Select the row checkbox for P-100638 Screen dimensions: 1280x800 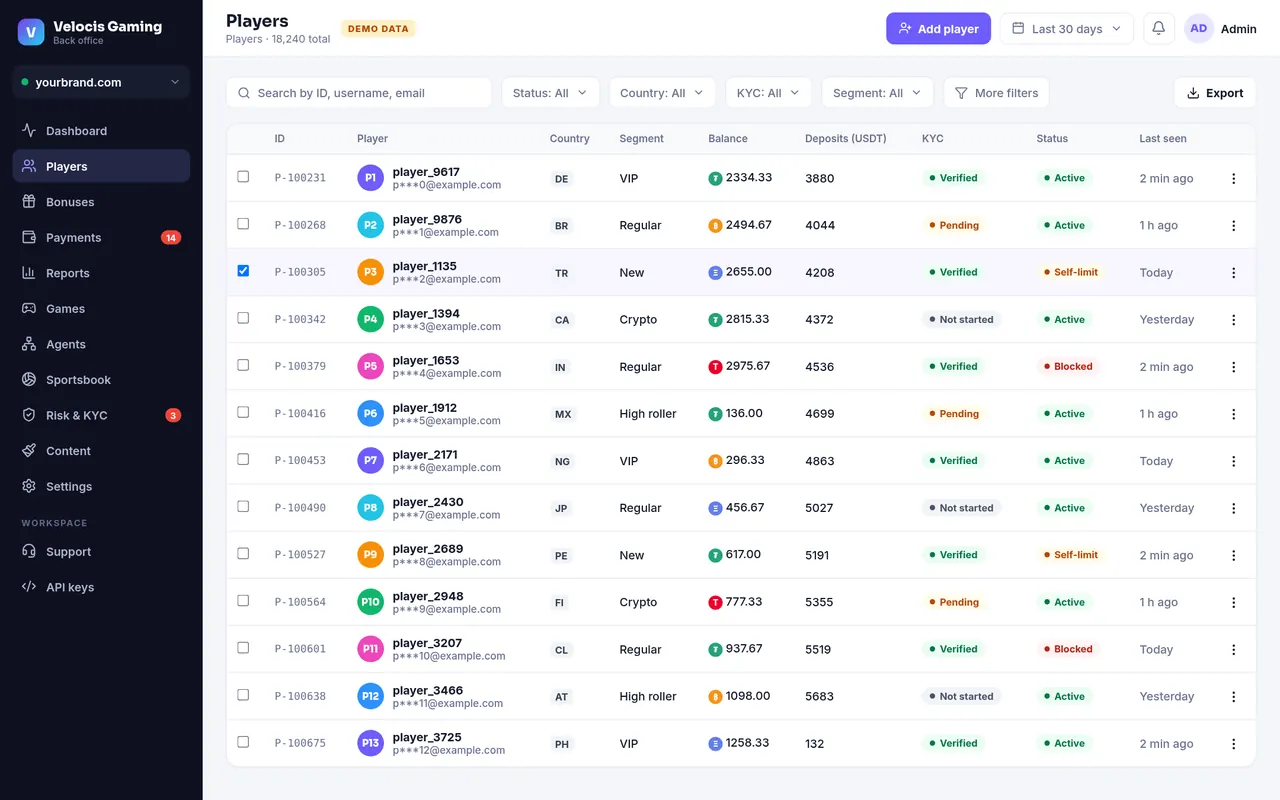coord(243,694)
